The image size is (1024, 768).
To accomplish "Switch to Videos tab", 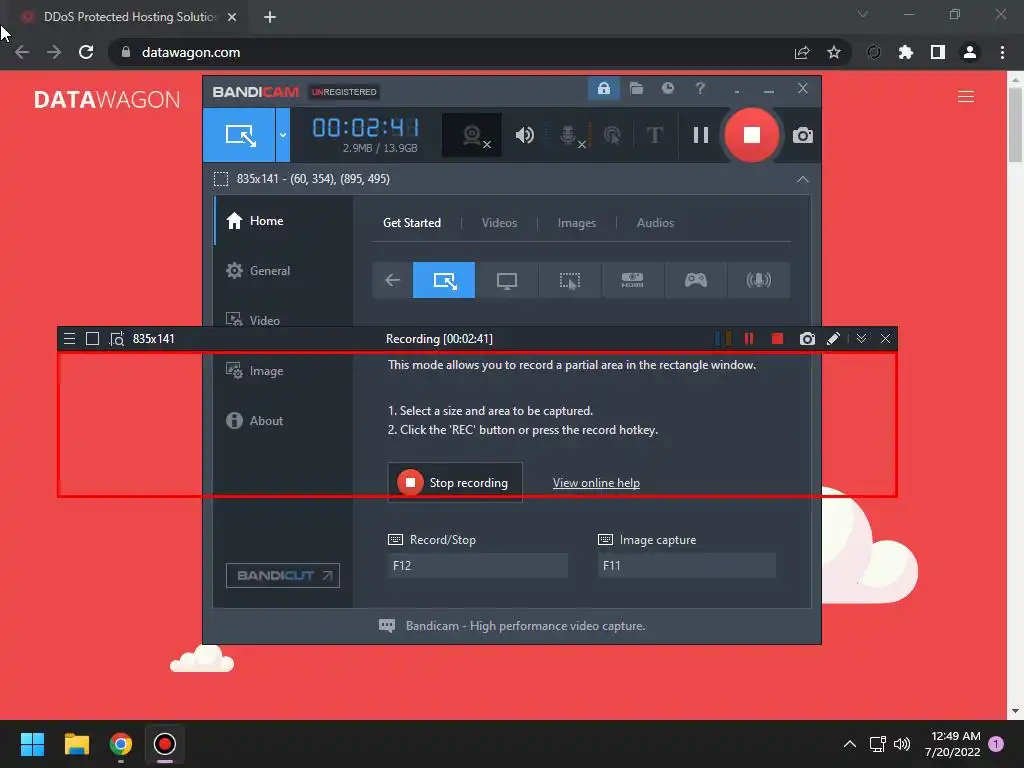I will [x=499, y=223].
